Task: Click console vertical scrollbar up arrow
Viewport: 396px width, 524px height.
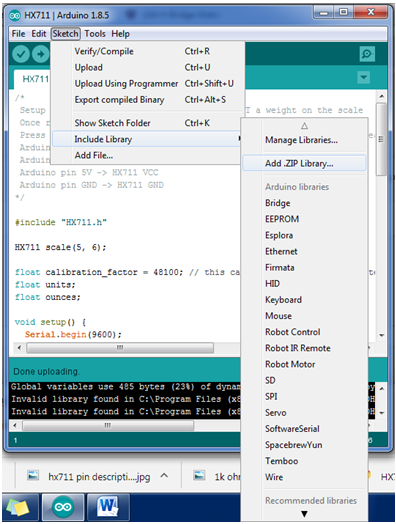Action: click(382, 389)
